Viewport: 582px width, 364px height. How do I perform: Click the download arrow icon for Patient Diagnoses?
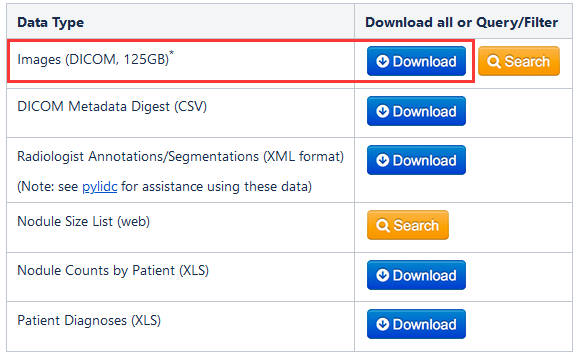click(383, 324)
